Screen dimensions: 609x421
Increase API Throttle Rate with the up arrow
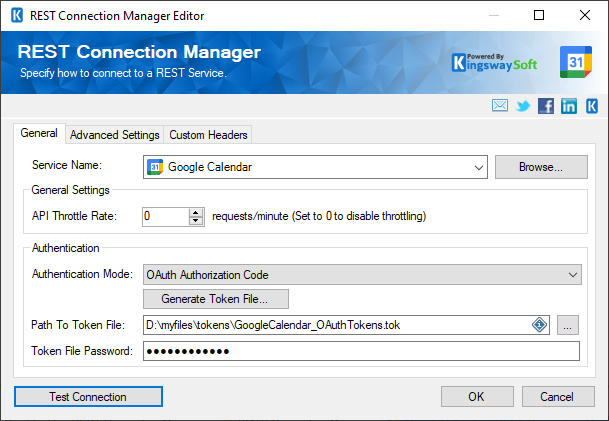click(x=196, y=212)
